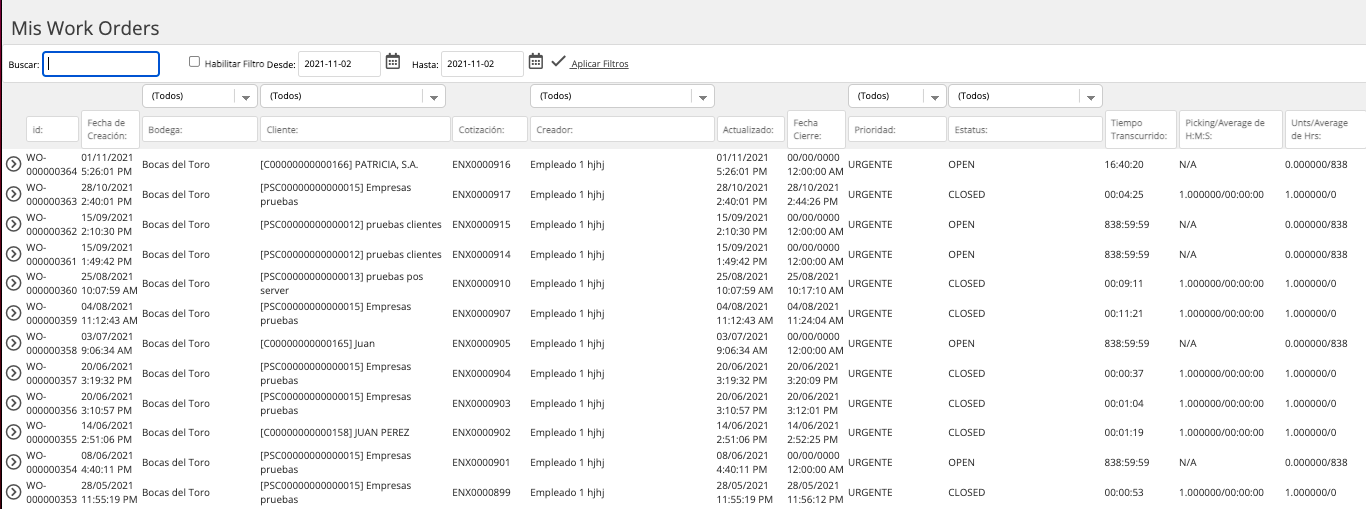The image size is (1366, 509).
Task: Click the Tiempo Transcurrido column header
Action: [x=1140, y=129]
